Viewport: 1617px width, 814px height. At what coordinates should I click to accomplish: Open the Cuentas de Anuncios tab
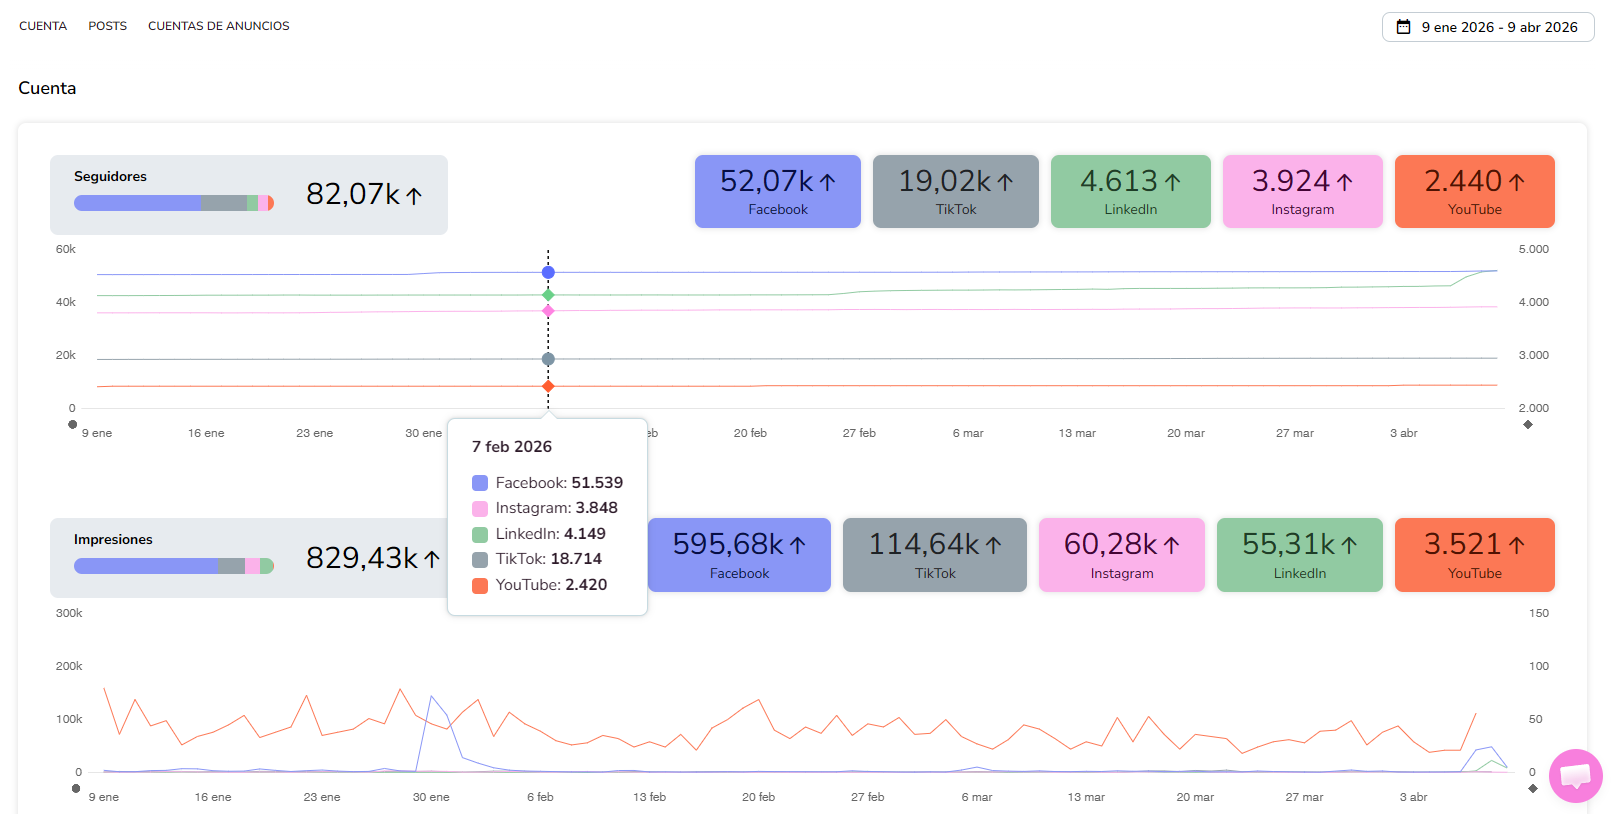pos(218,26)
